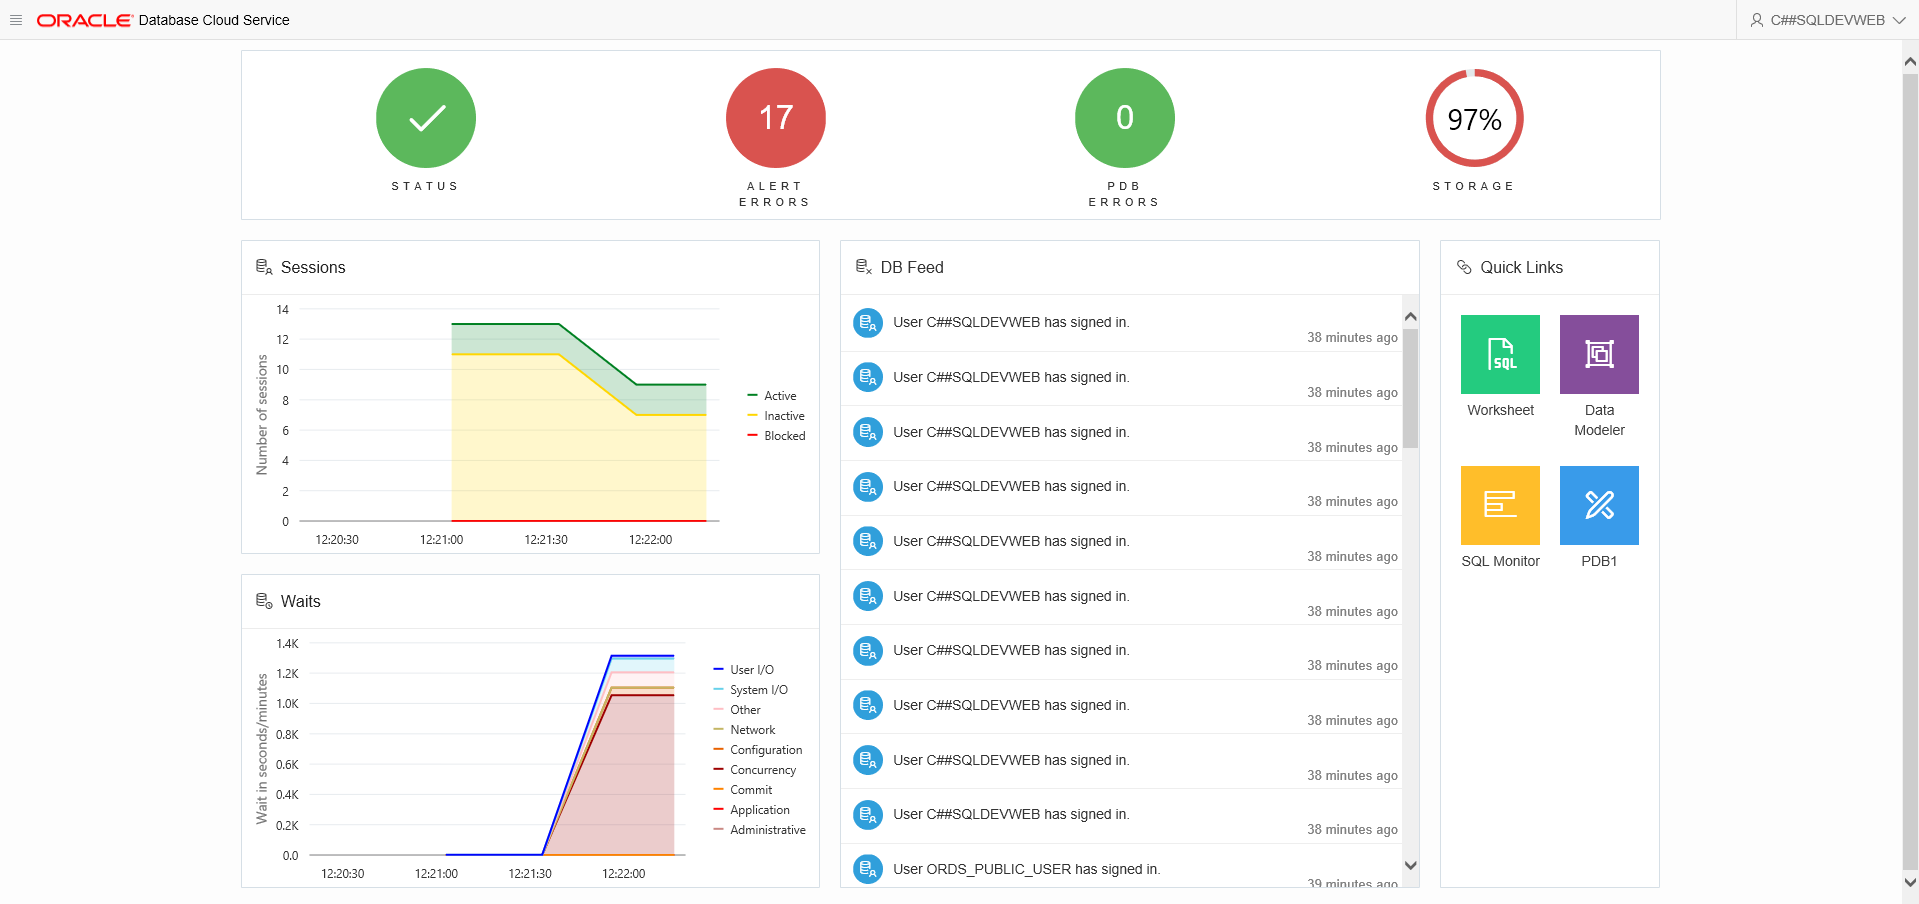Click the ORDS_PUBLIC_USER sign-in feed icon

click(868, 869)
